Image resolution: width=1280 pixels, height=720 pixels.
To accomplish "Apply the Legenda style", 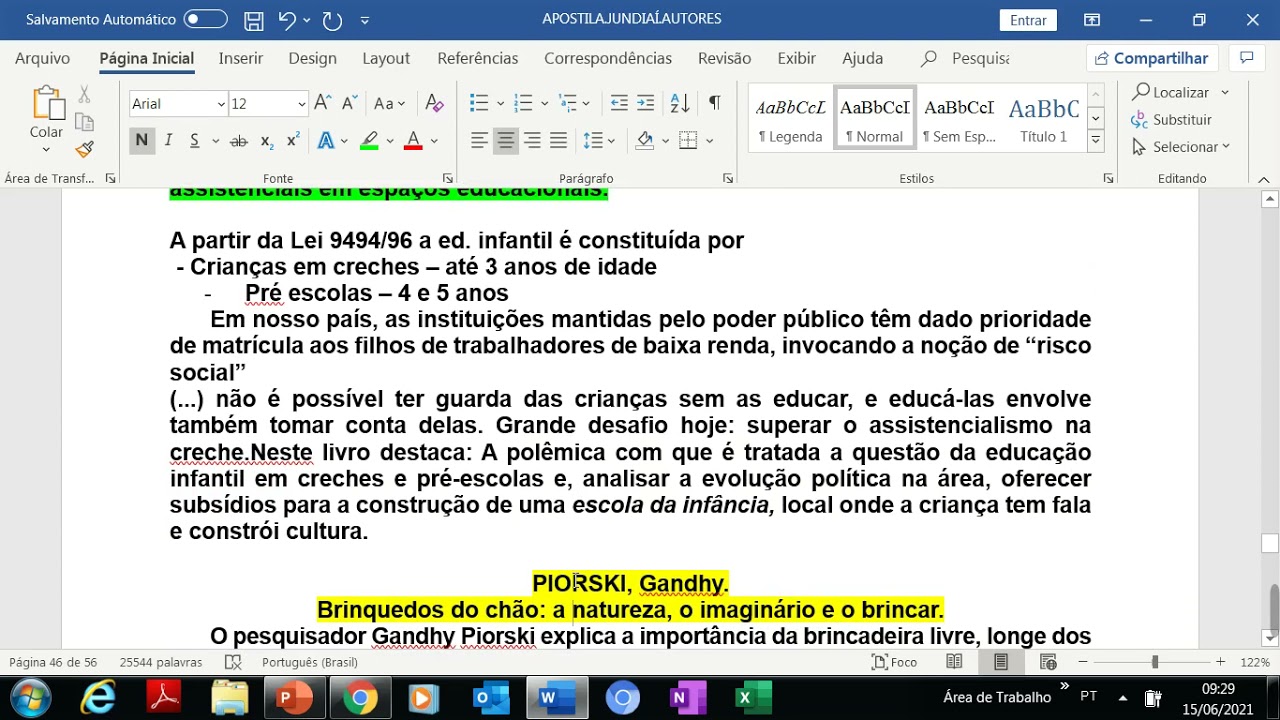I will point(790,118).
